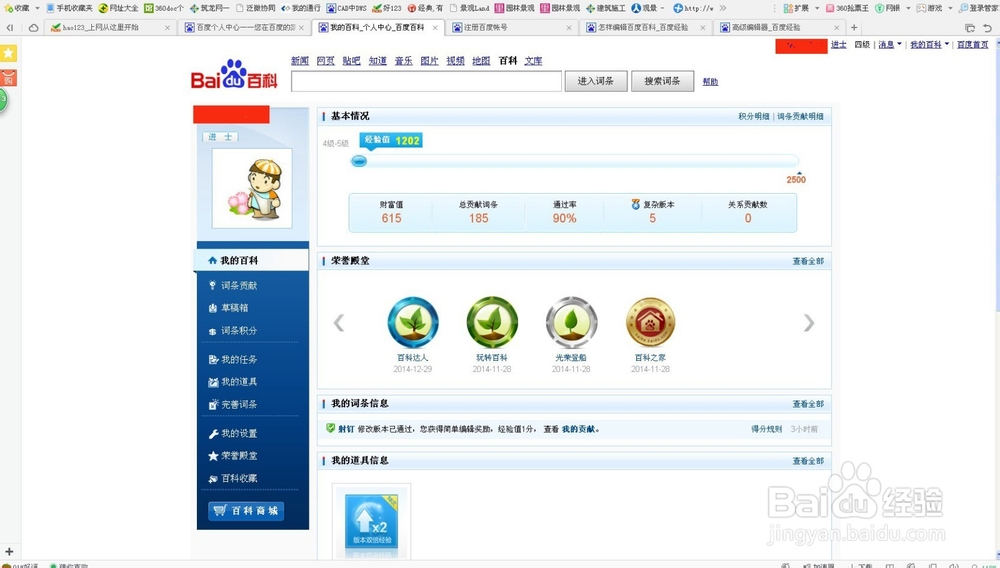Switch to 百度个人中心 browser tab
This screenshot has width=1000, height=568.
click(244, 27)
